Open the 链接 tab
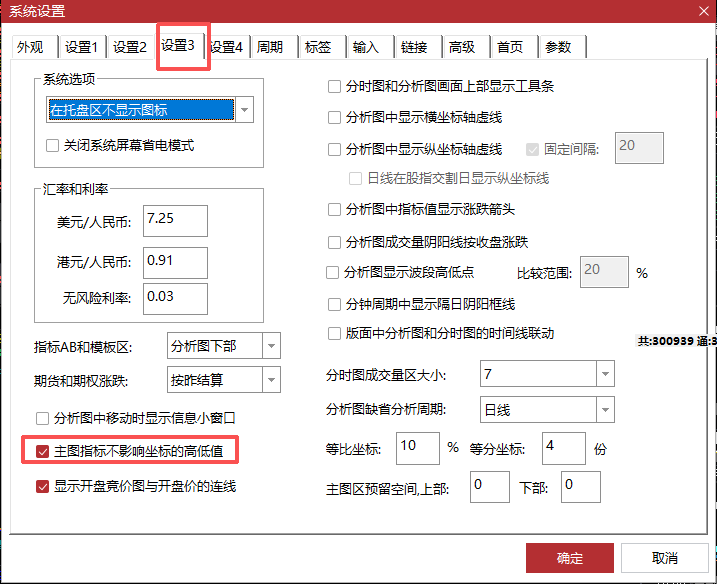 419,47
